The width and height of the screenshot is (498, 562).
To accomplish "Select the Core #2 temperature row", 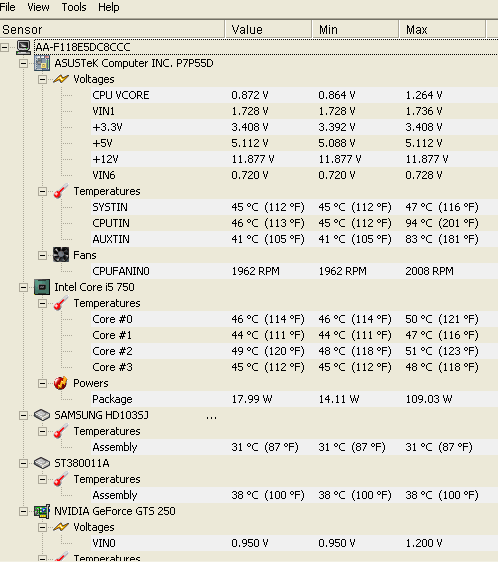I will tap(294, 351).
